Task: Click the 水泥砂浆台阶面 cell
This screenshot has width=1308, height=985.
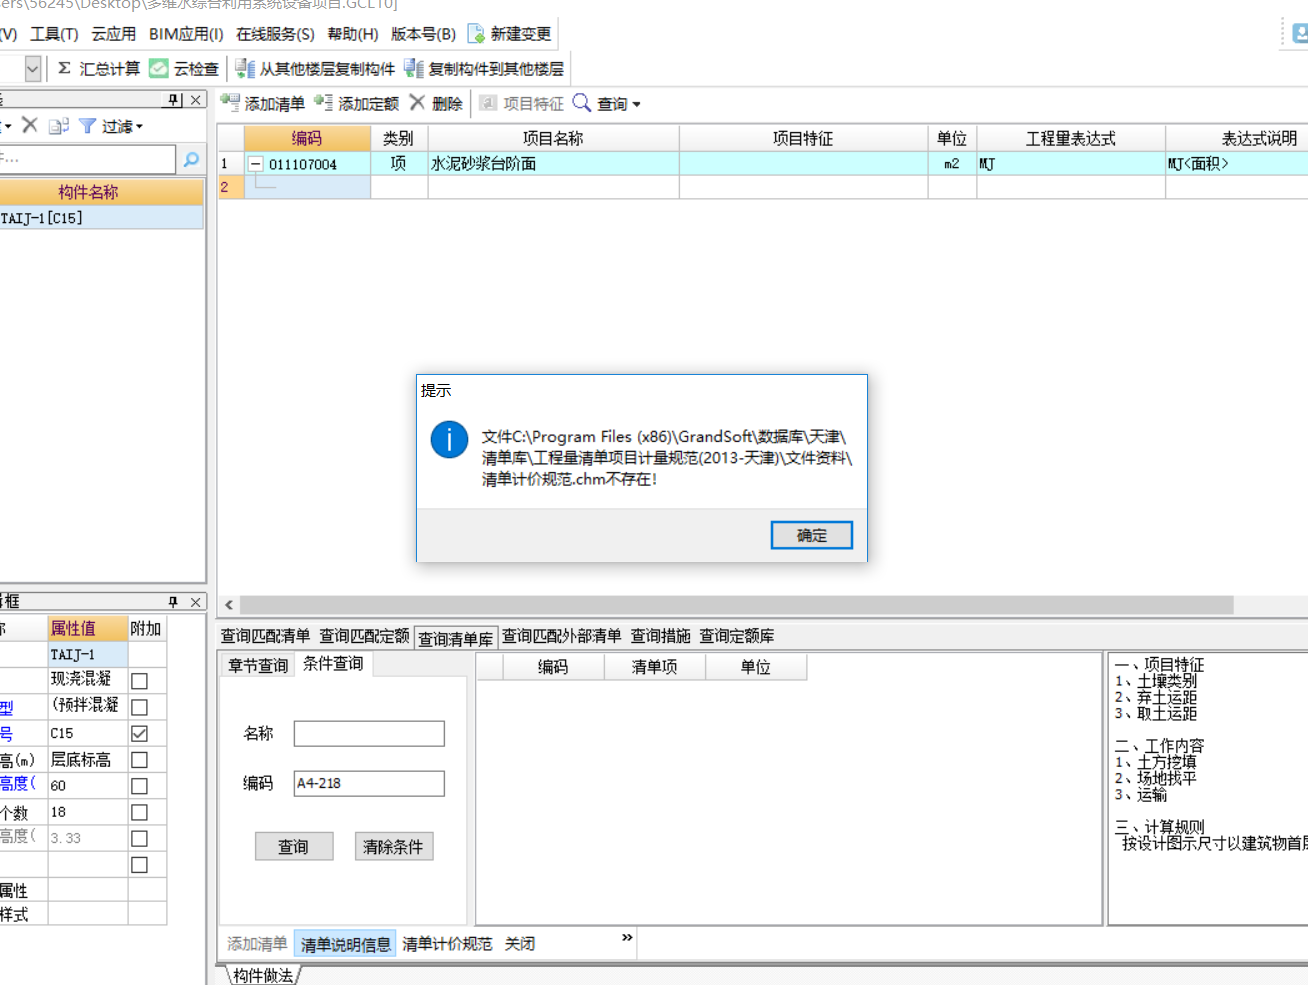Action: [x=554, y=164]
